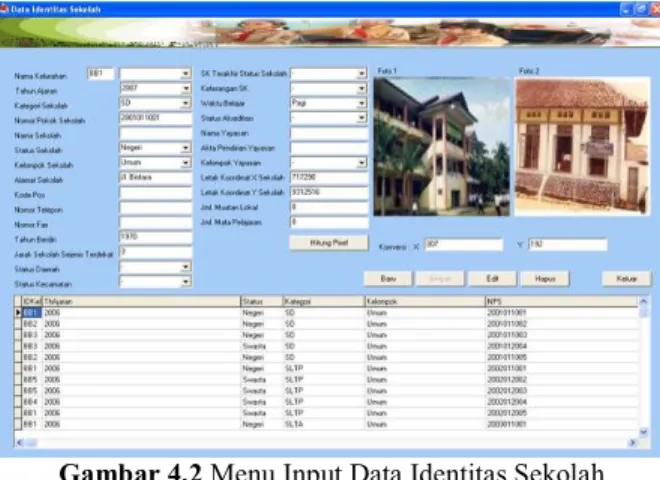Image resolution: width=660 pixels, height=480 pixels.
Task: Sort by ThAjaran column header
Action: point(141,301)
